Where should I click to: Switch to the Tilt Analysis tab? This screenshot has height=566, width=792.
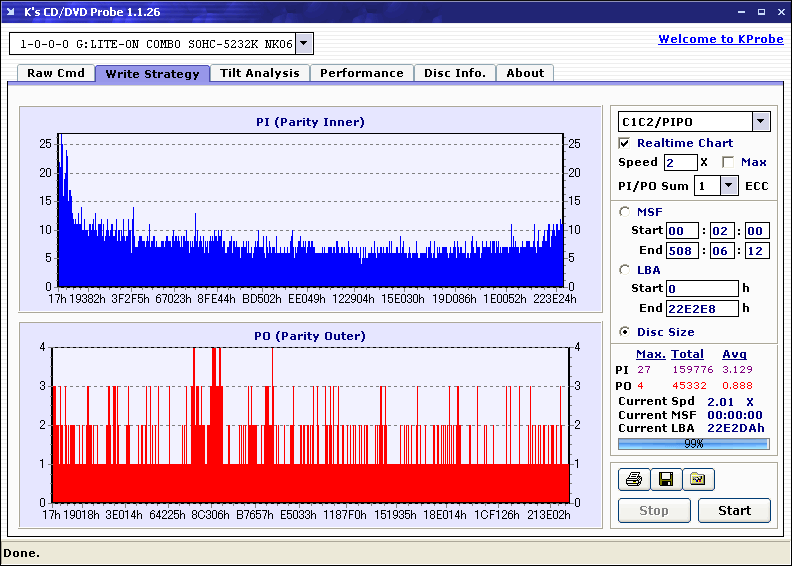tap(259, 73)
